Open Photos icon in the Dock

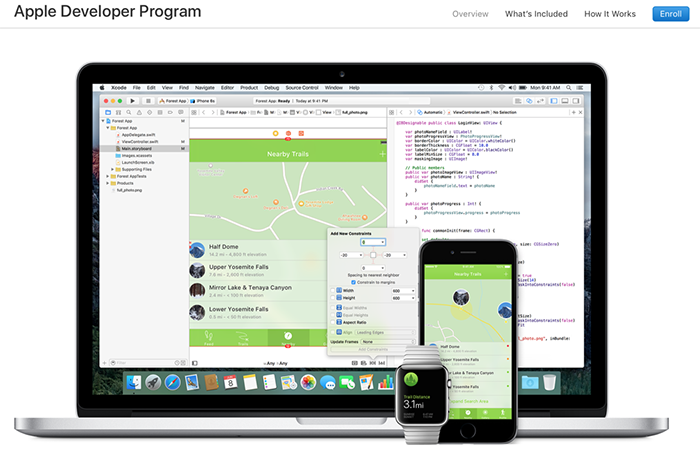click(x=308, y=383)
